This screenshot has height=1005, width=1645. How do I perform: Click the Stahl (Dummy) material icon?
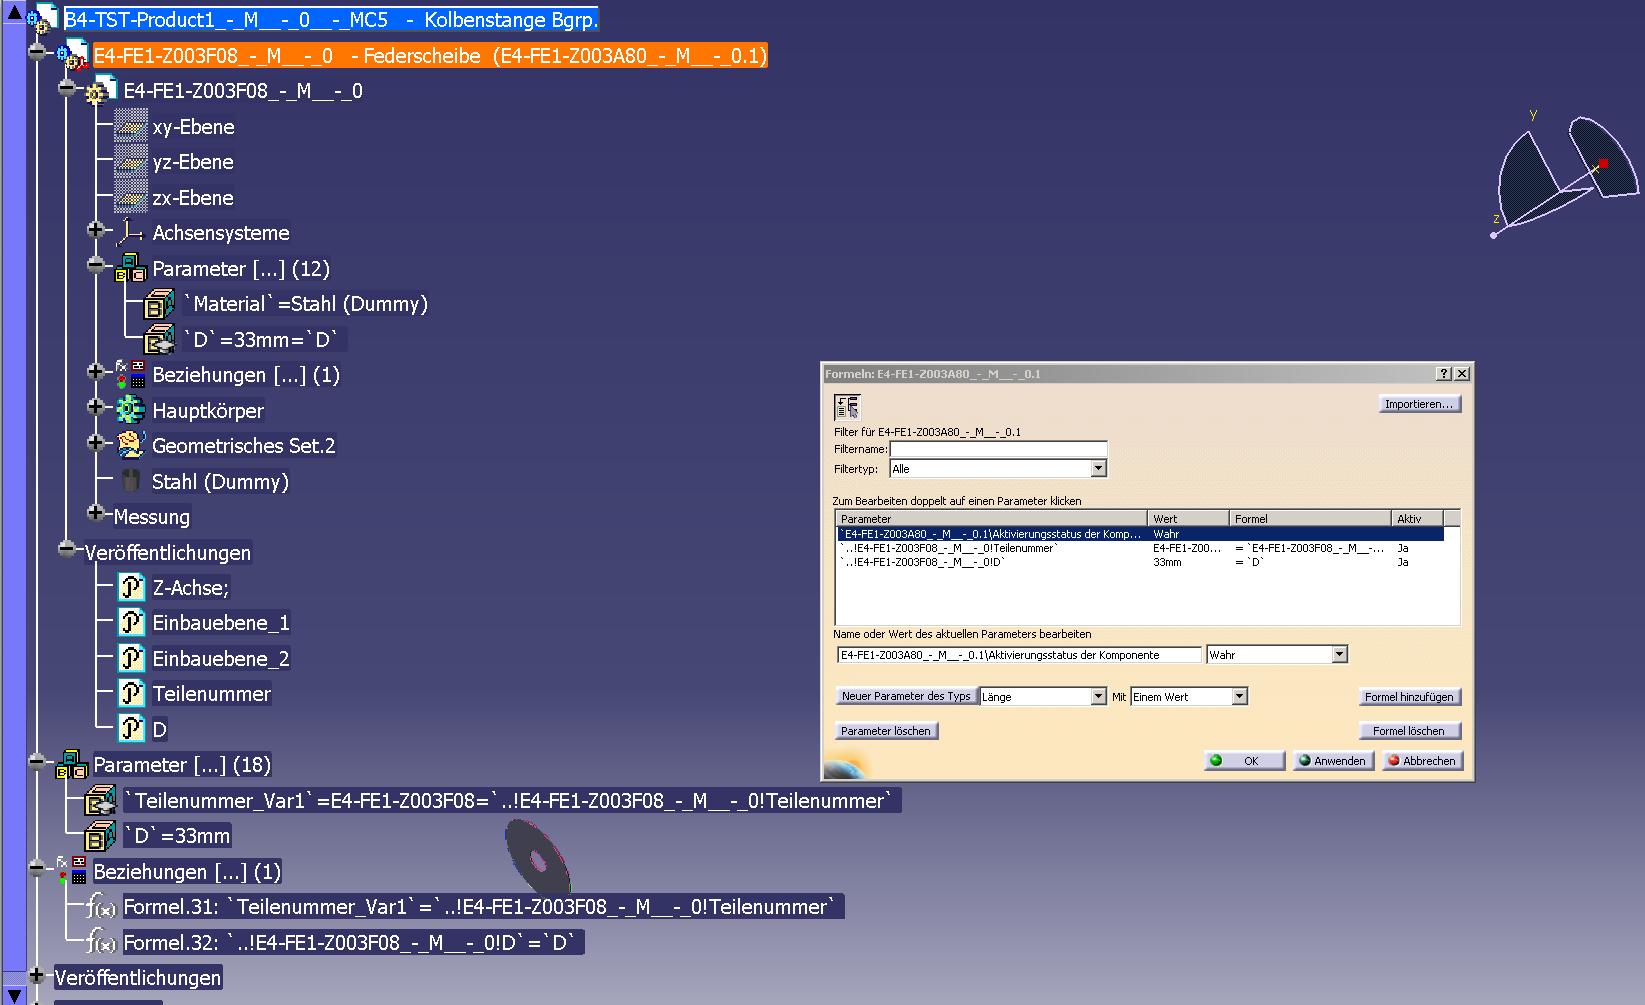pyautogui.click(x=130, y=481)
